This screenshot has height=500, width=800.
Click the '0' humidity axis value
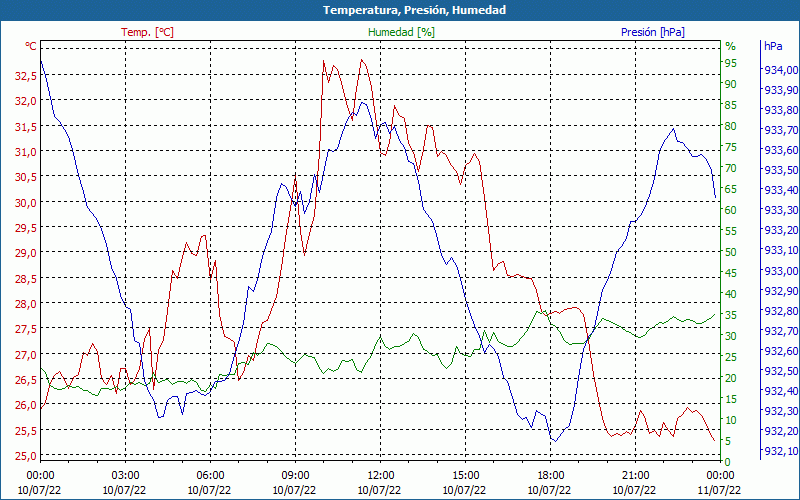point(728,462)
